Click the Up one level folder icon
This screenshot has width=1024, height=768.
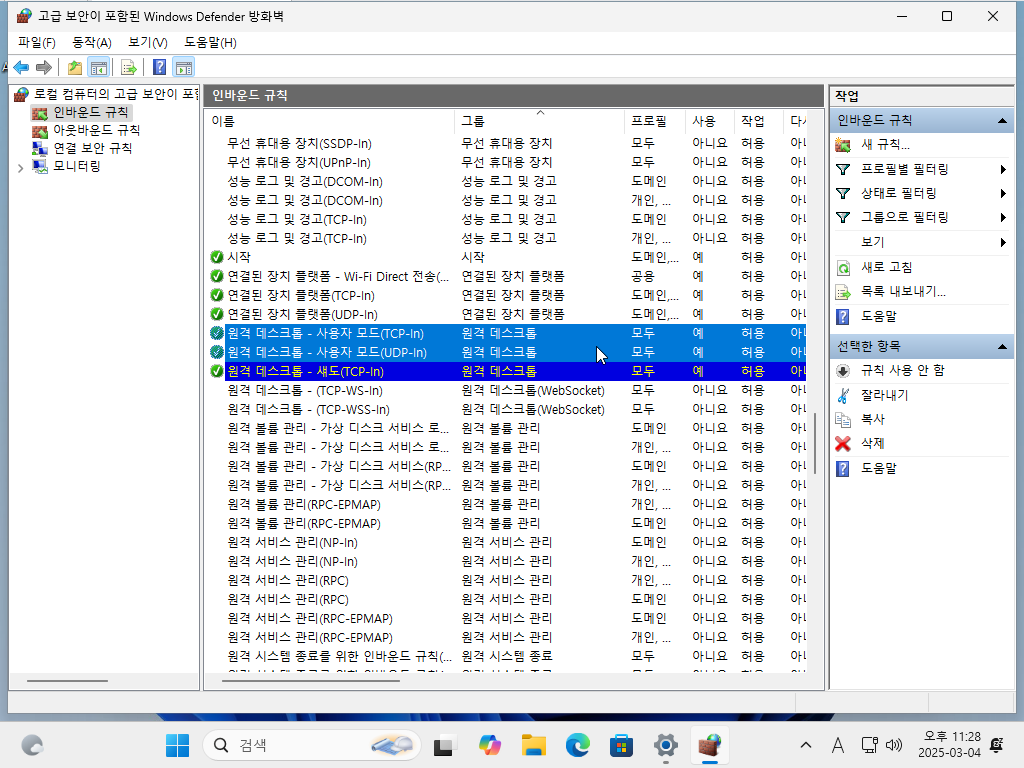[75, 67]
